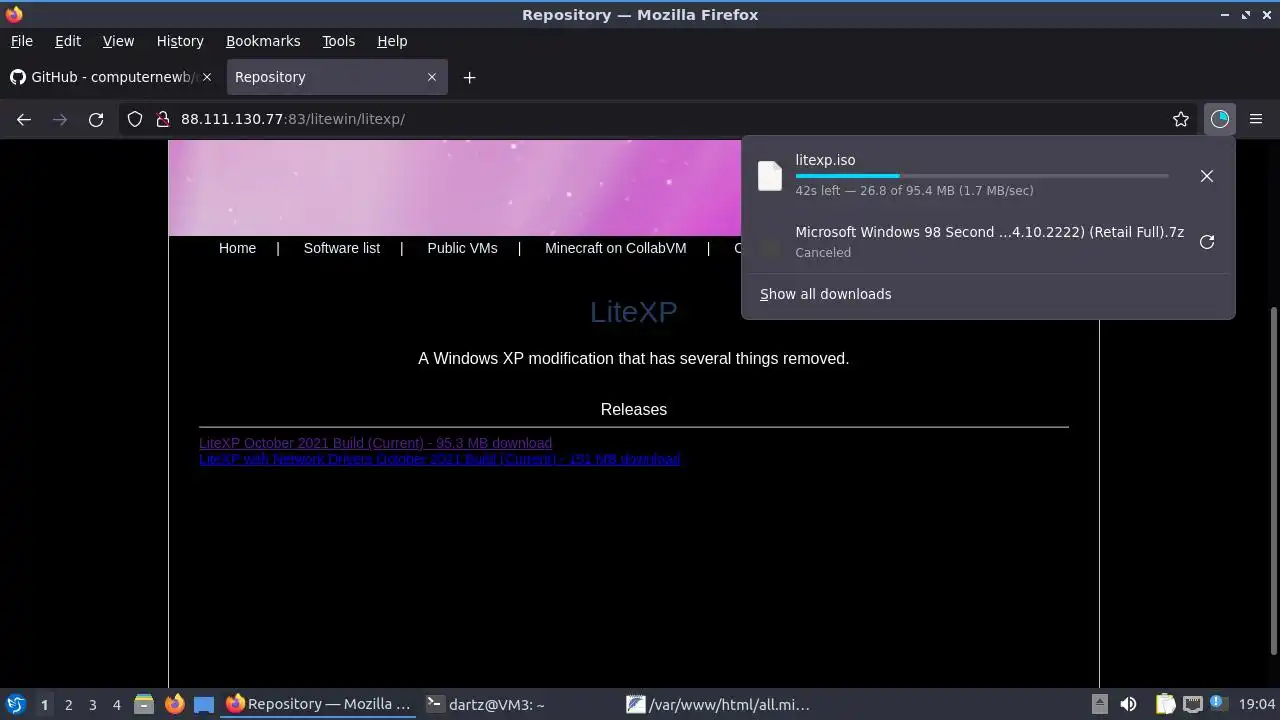Switch to workspace 3
This screenshot has width=1280, height=720.
click(x=92, y=704)
